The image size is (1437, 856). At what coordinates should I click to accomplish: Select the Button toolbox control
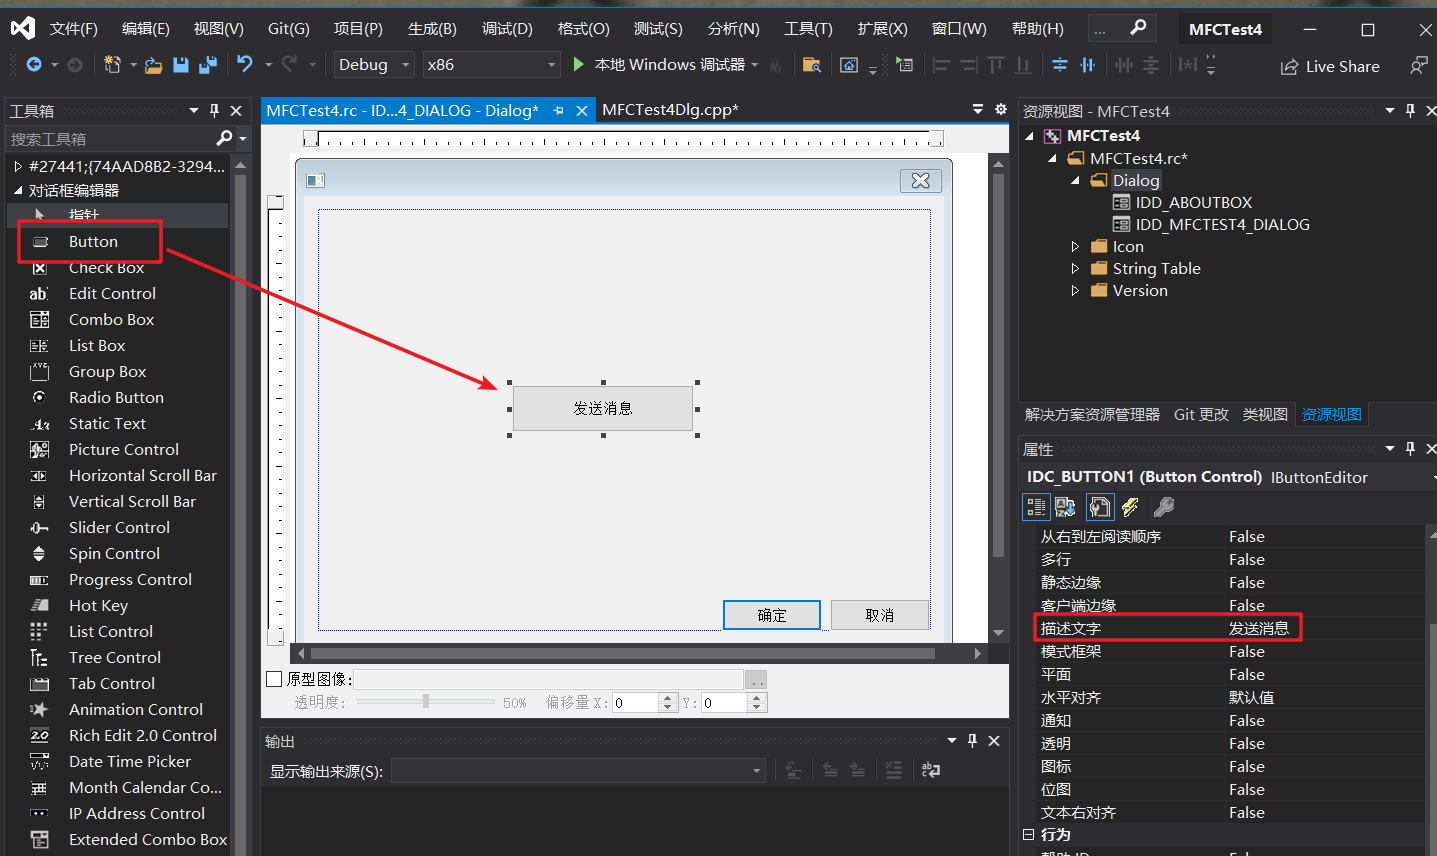[x=93, y=242]
